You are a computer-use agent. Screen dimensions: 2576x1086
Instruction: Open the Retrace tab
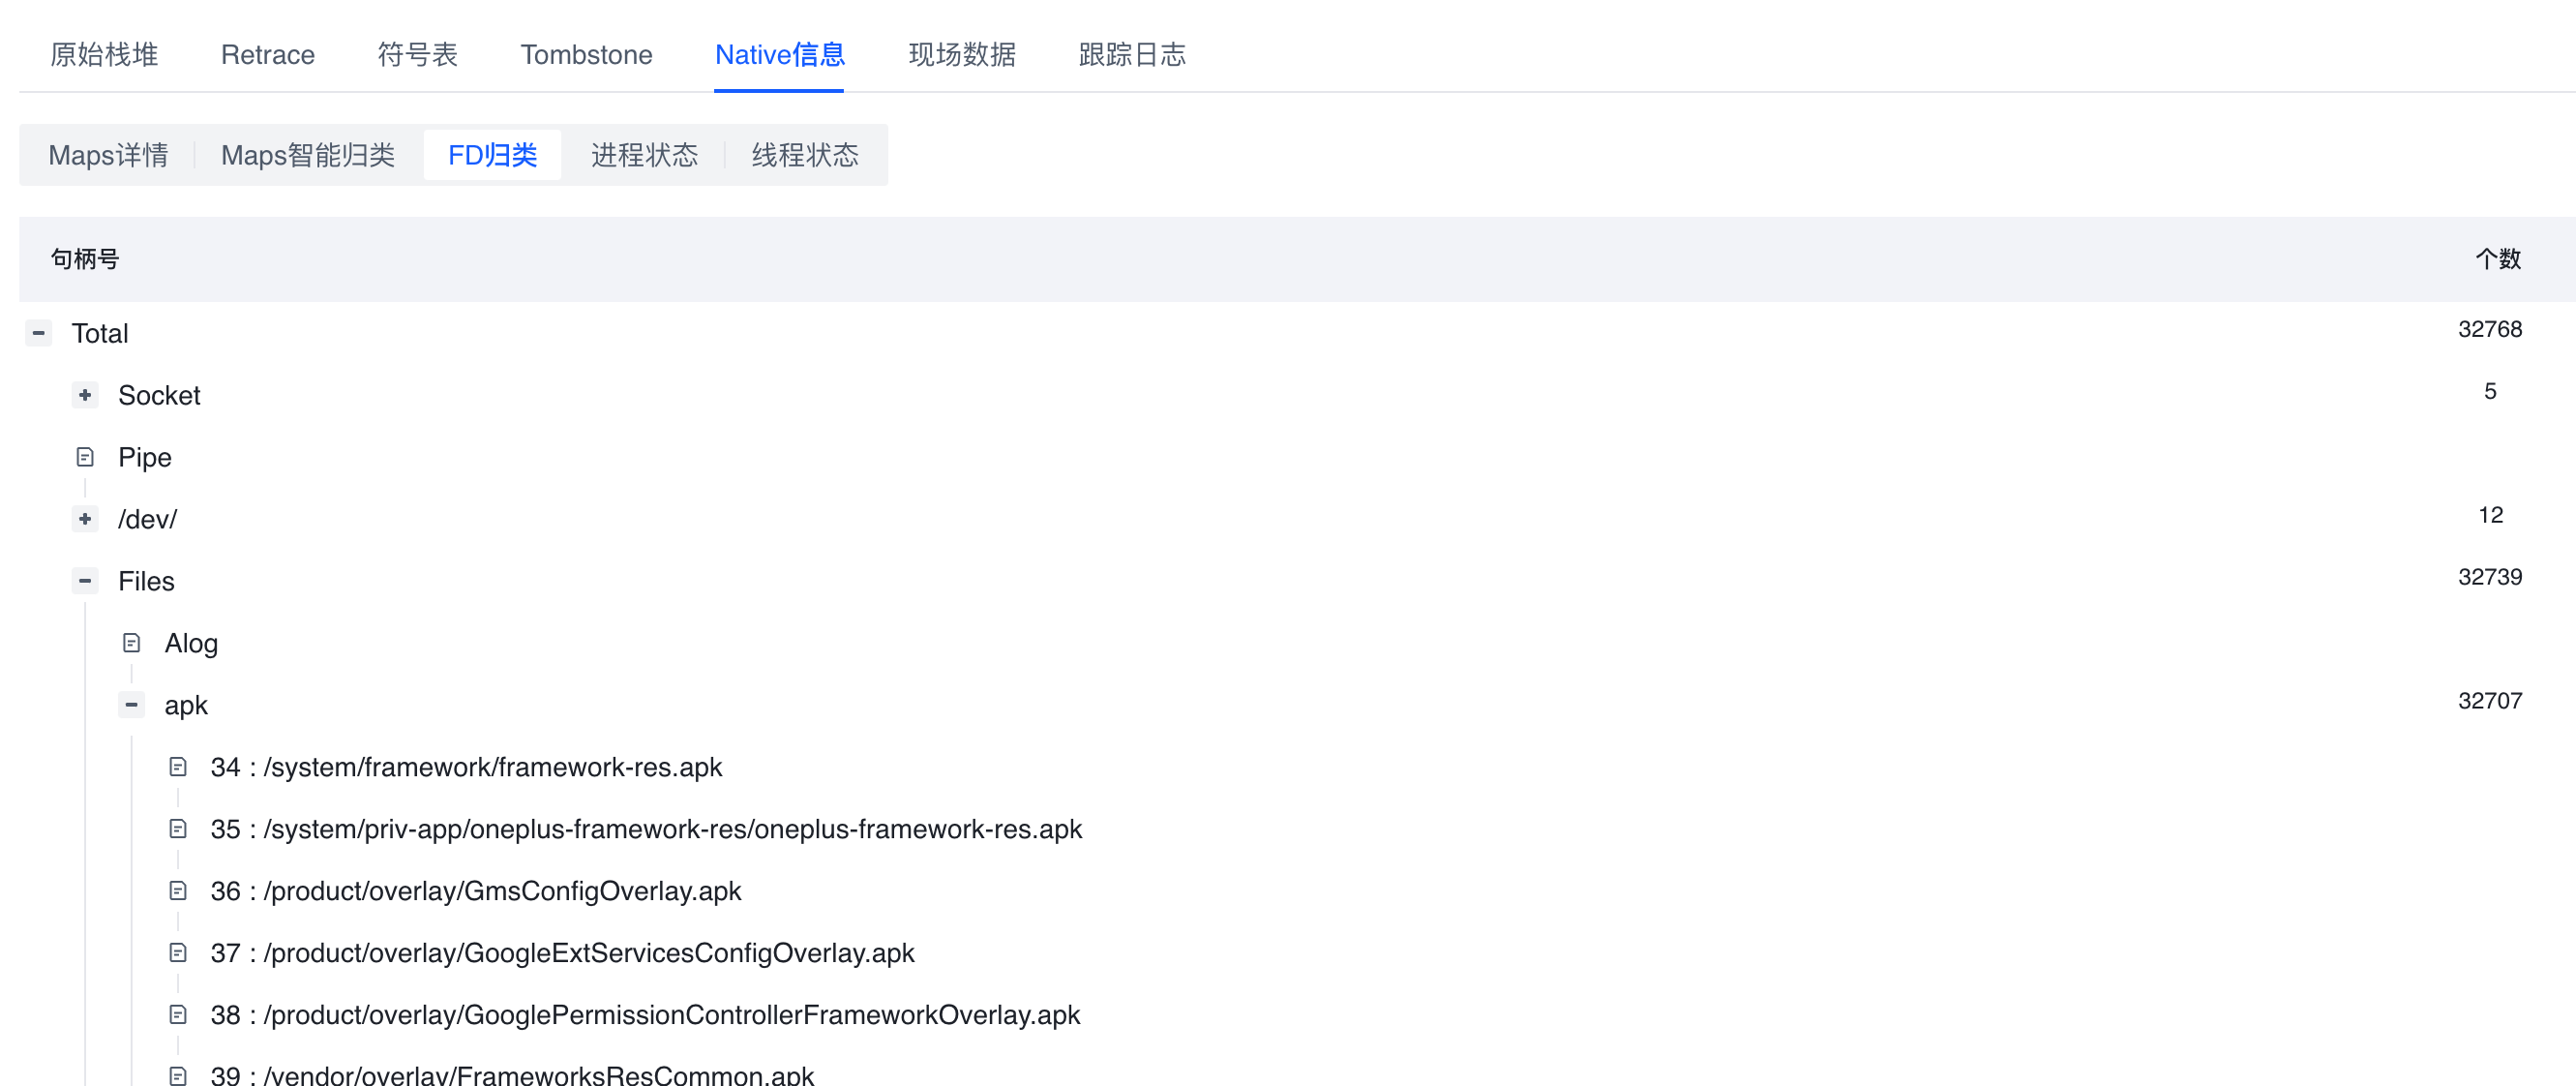tap(267, 55)
